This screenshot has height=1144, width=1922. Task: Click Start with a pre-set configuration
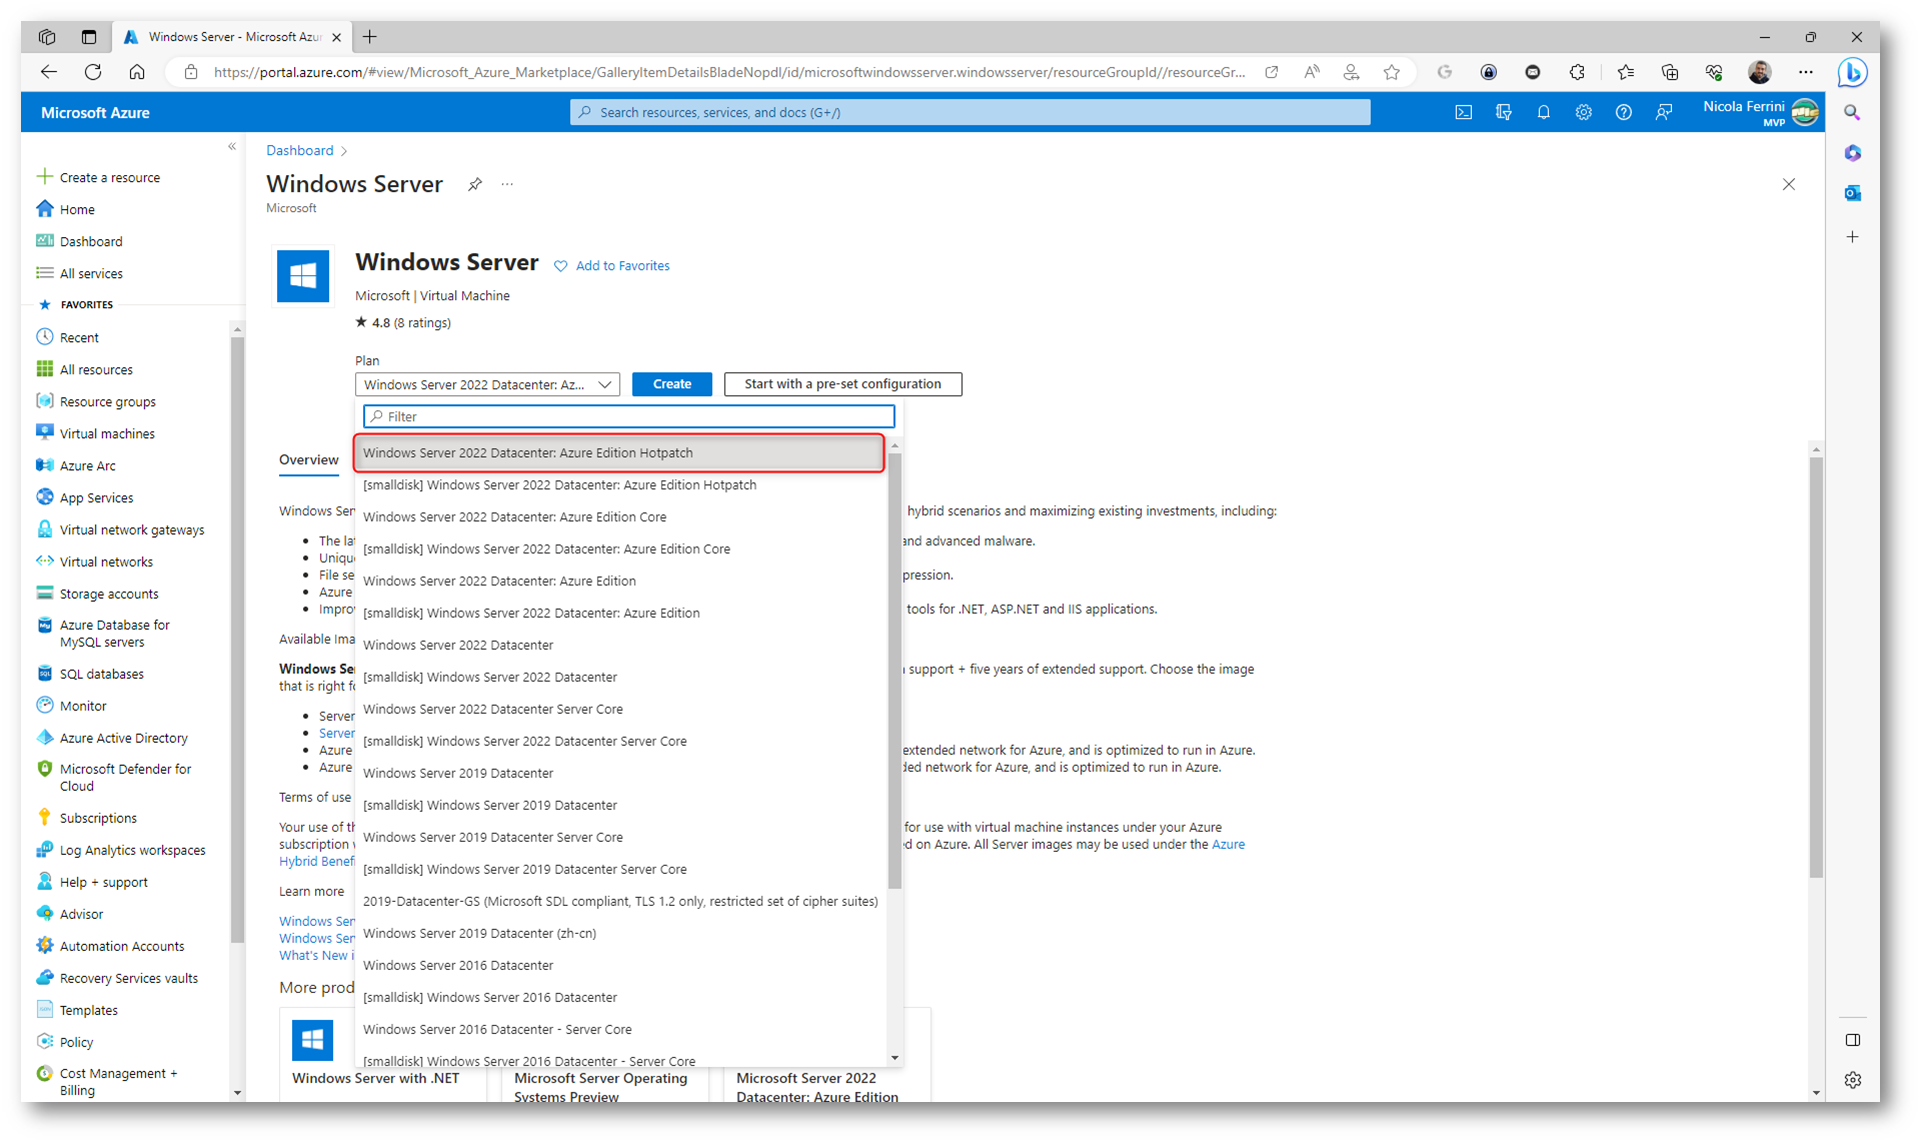842,384
